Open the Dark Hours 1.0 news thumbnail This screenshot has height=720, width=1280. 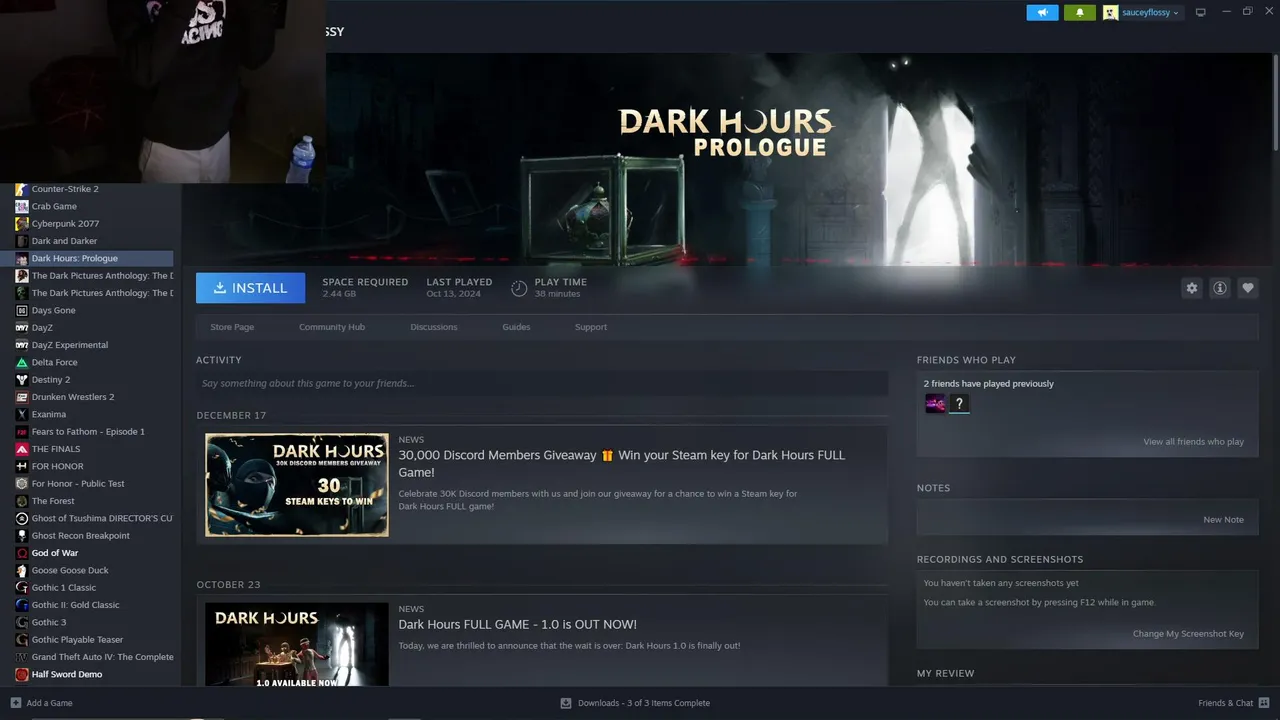(x=297, y=644)
